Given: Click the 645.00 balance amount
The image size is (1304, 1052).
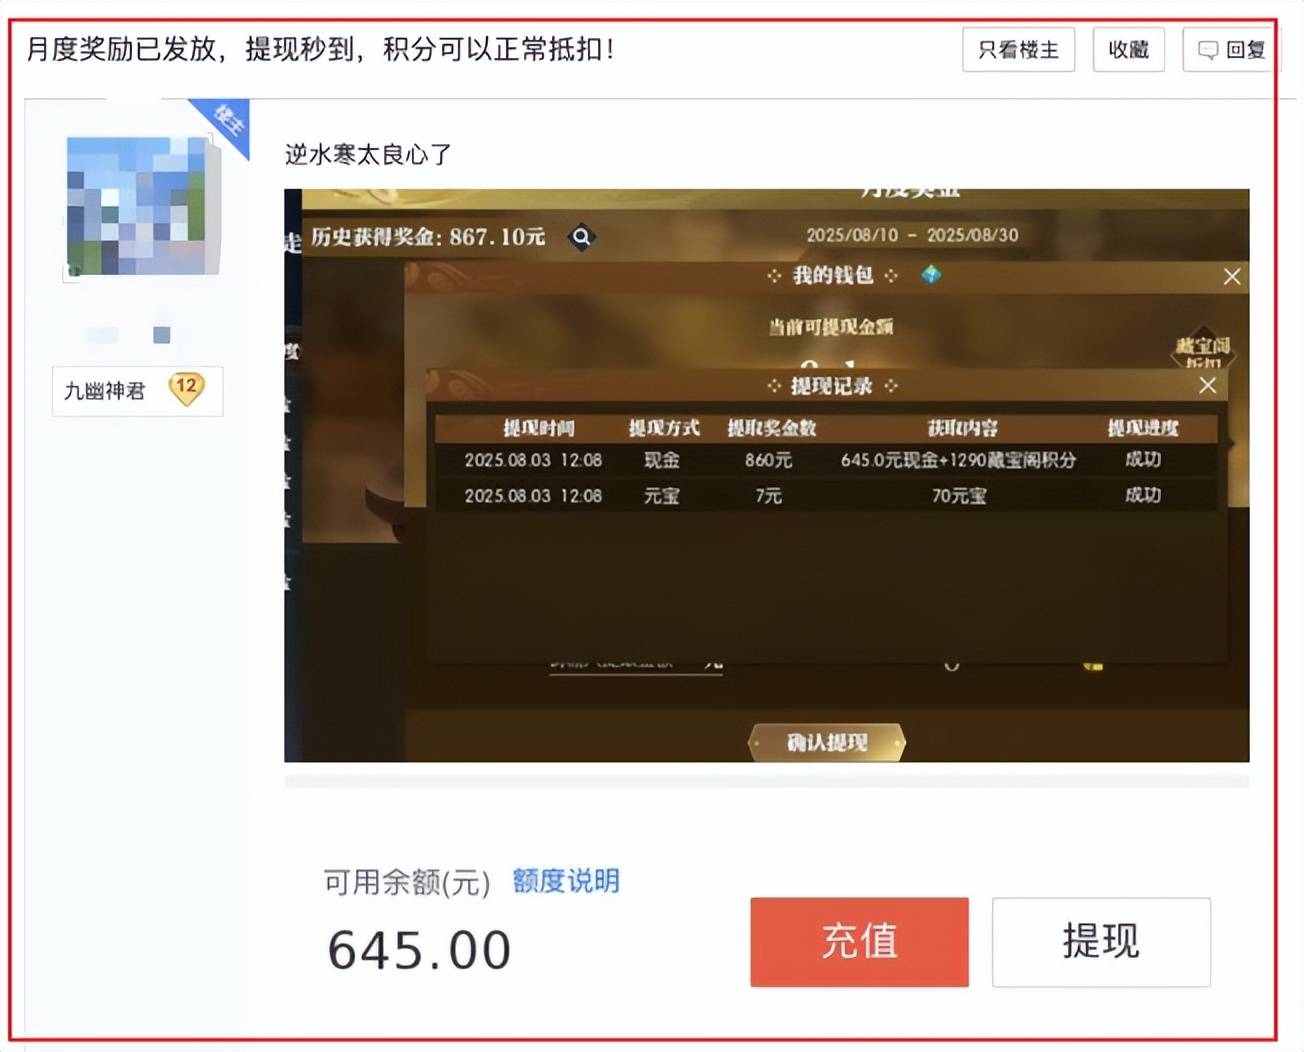Looking at the screenshot, I should [x=420, y=950].
